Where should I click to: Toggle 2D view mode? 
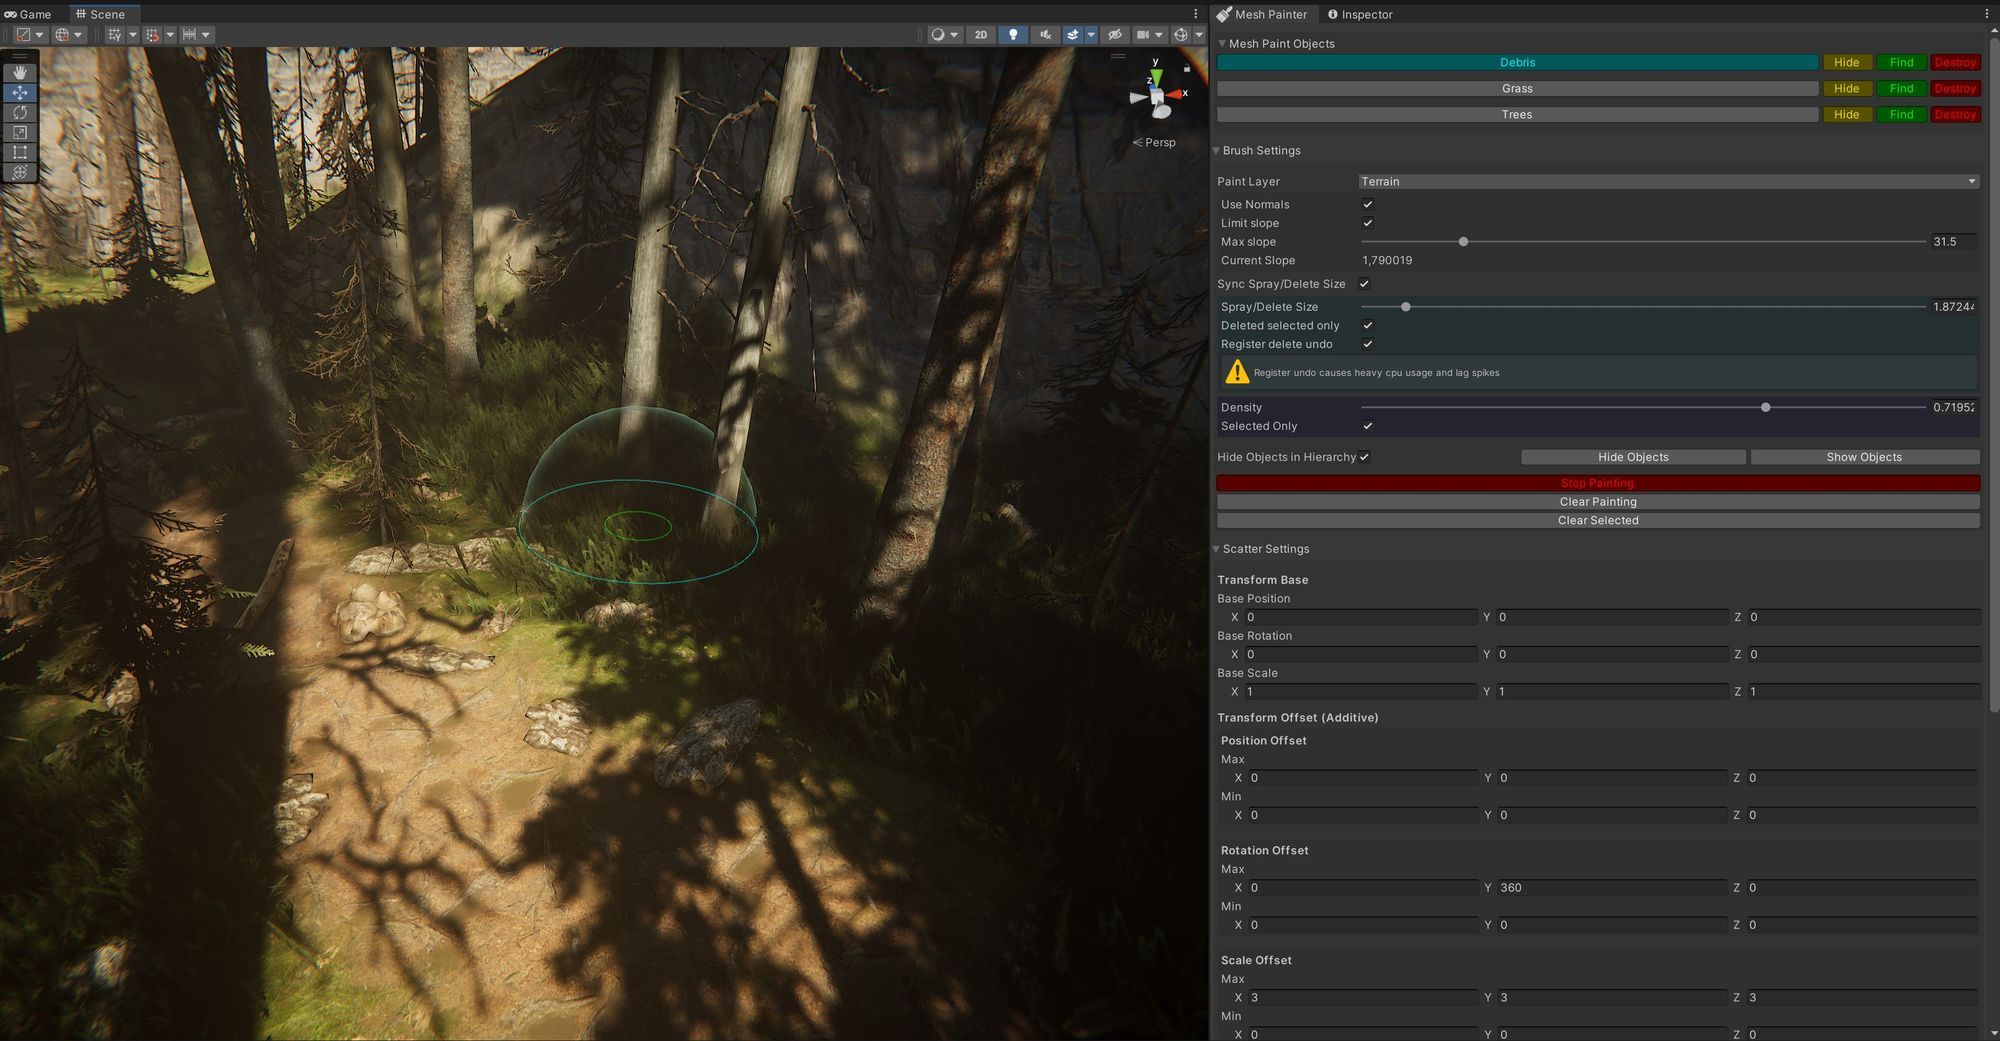point(981,34)
